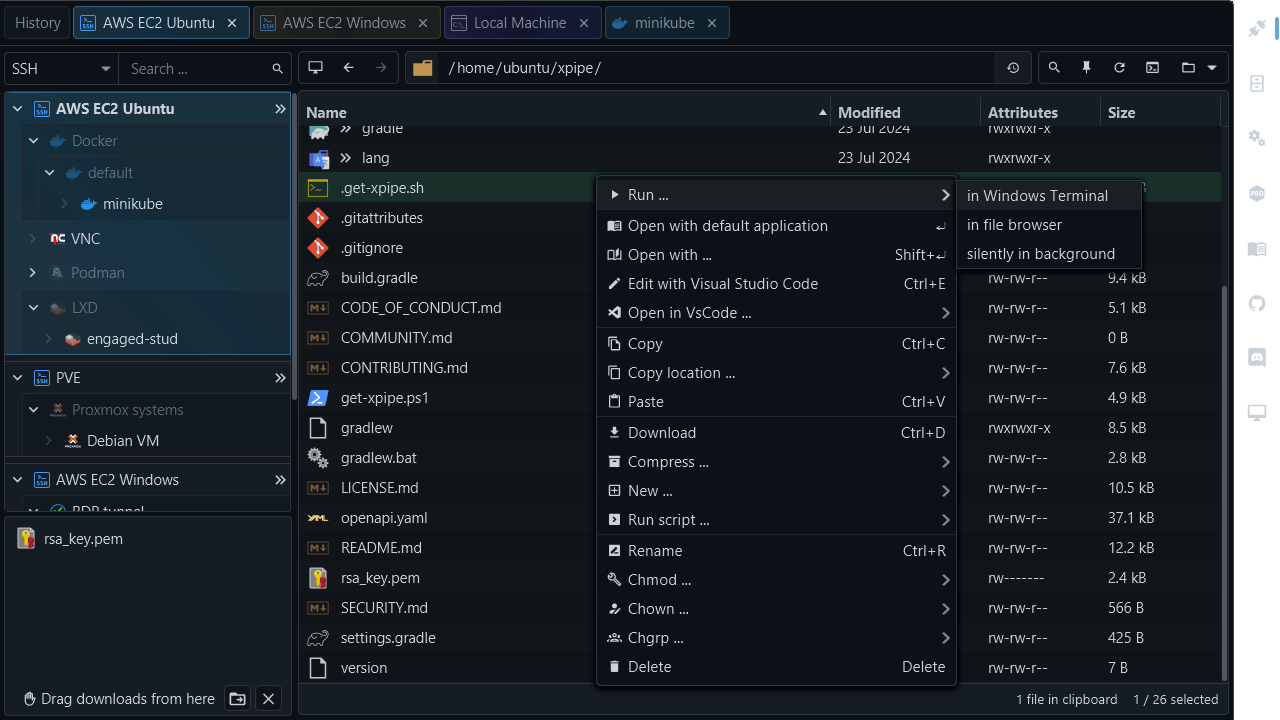The image size is (1280, 720).
Task: Click the rsa_key.pem key icon in downloads panel
Action: [x=25, y=538]
